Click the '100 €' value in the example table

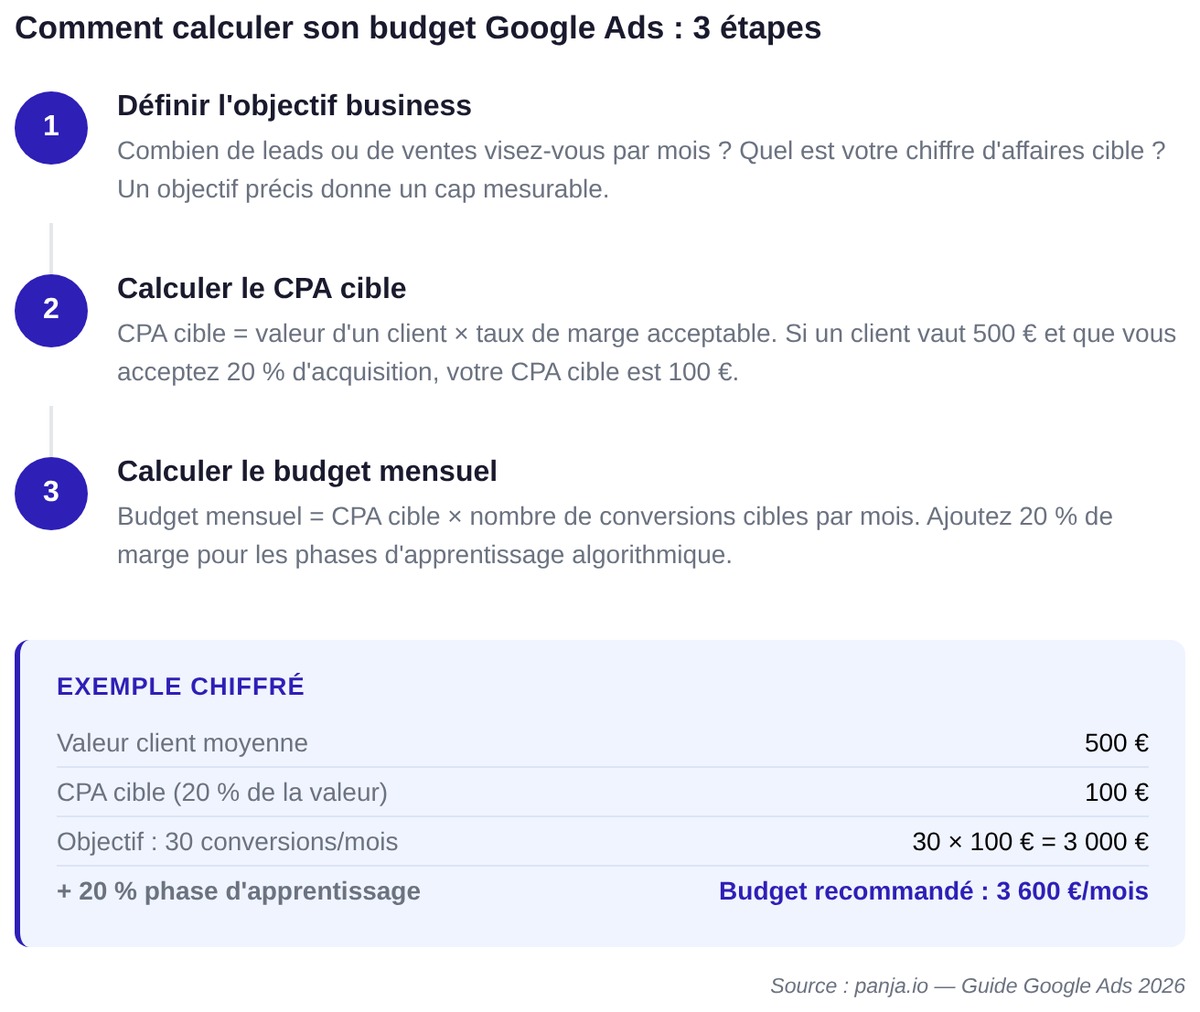(1117, 793)
